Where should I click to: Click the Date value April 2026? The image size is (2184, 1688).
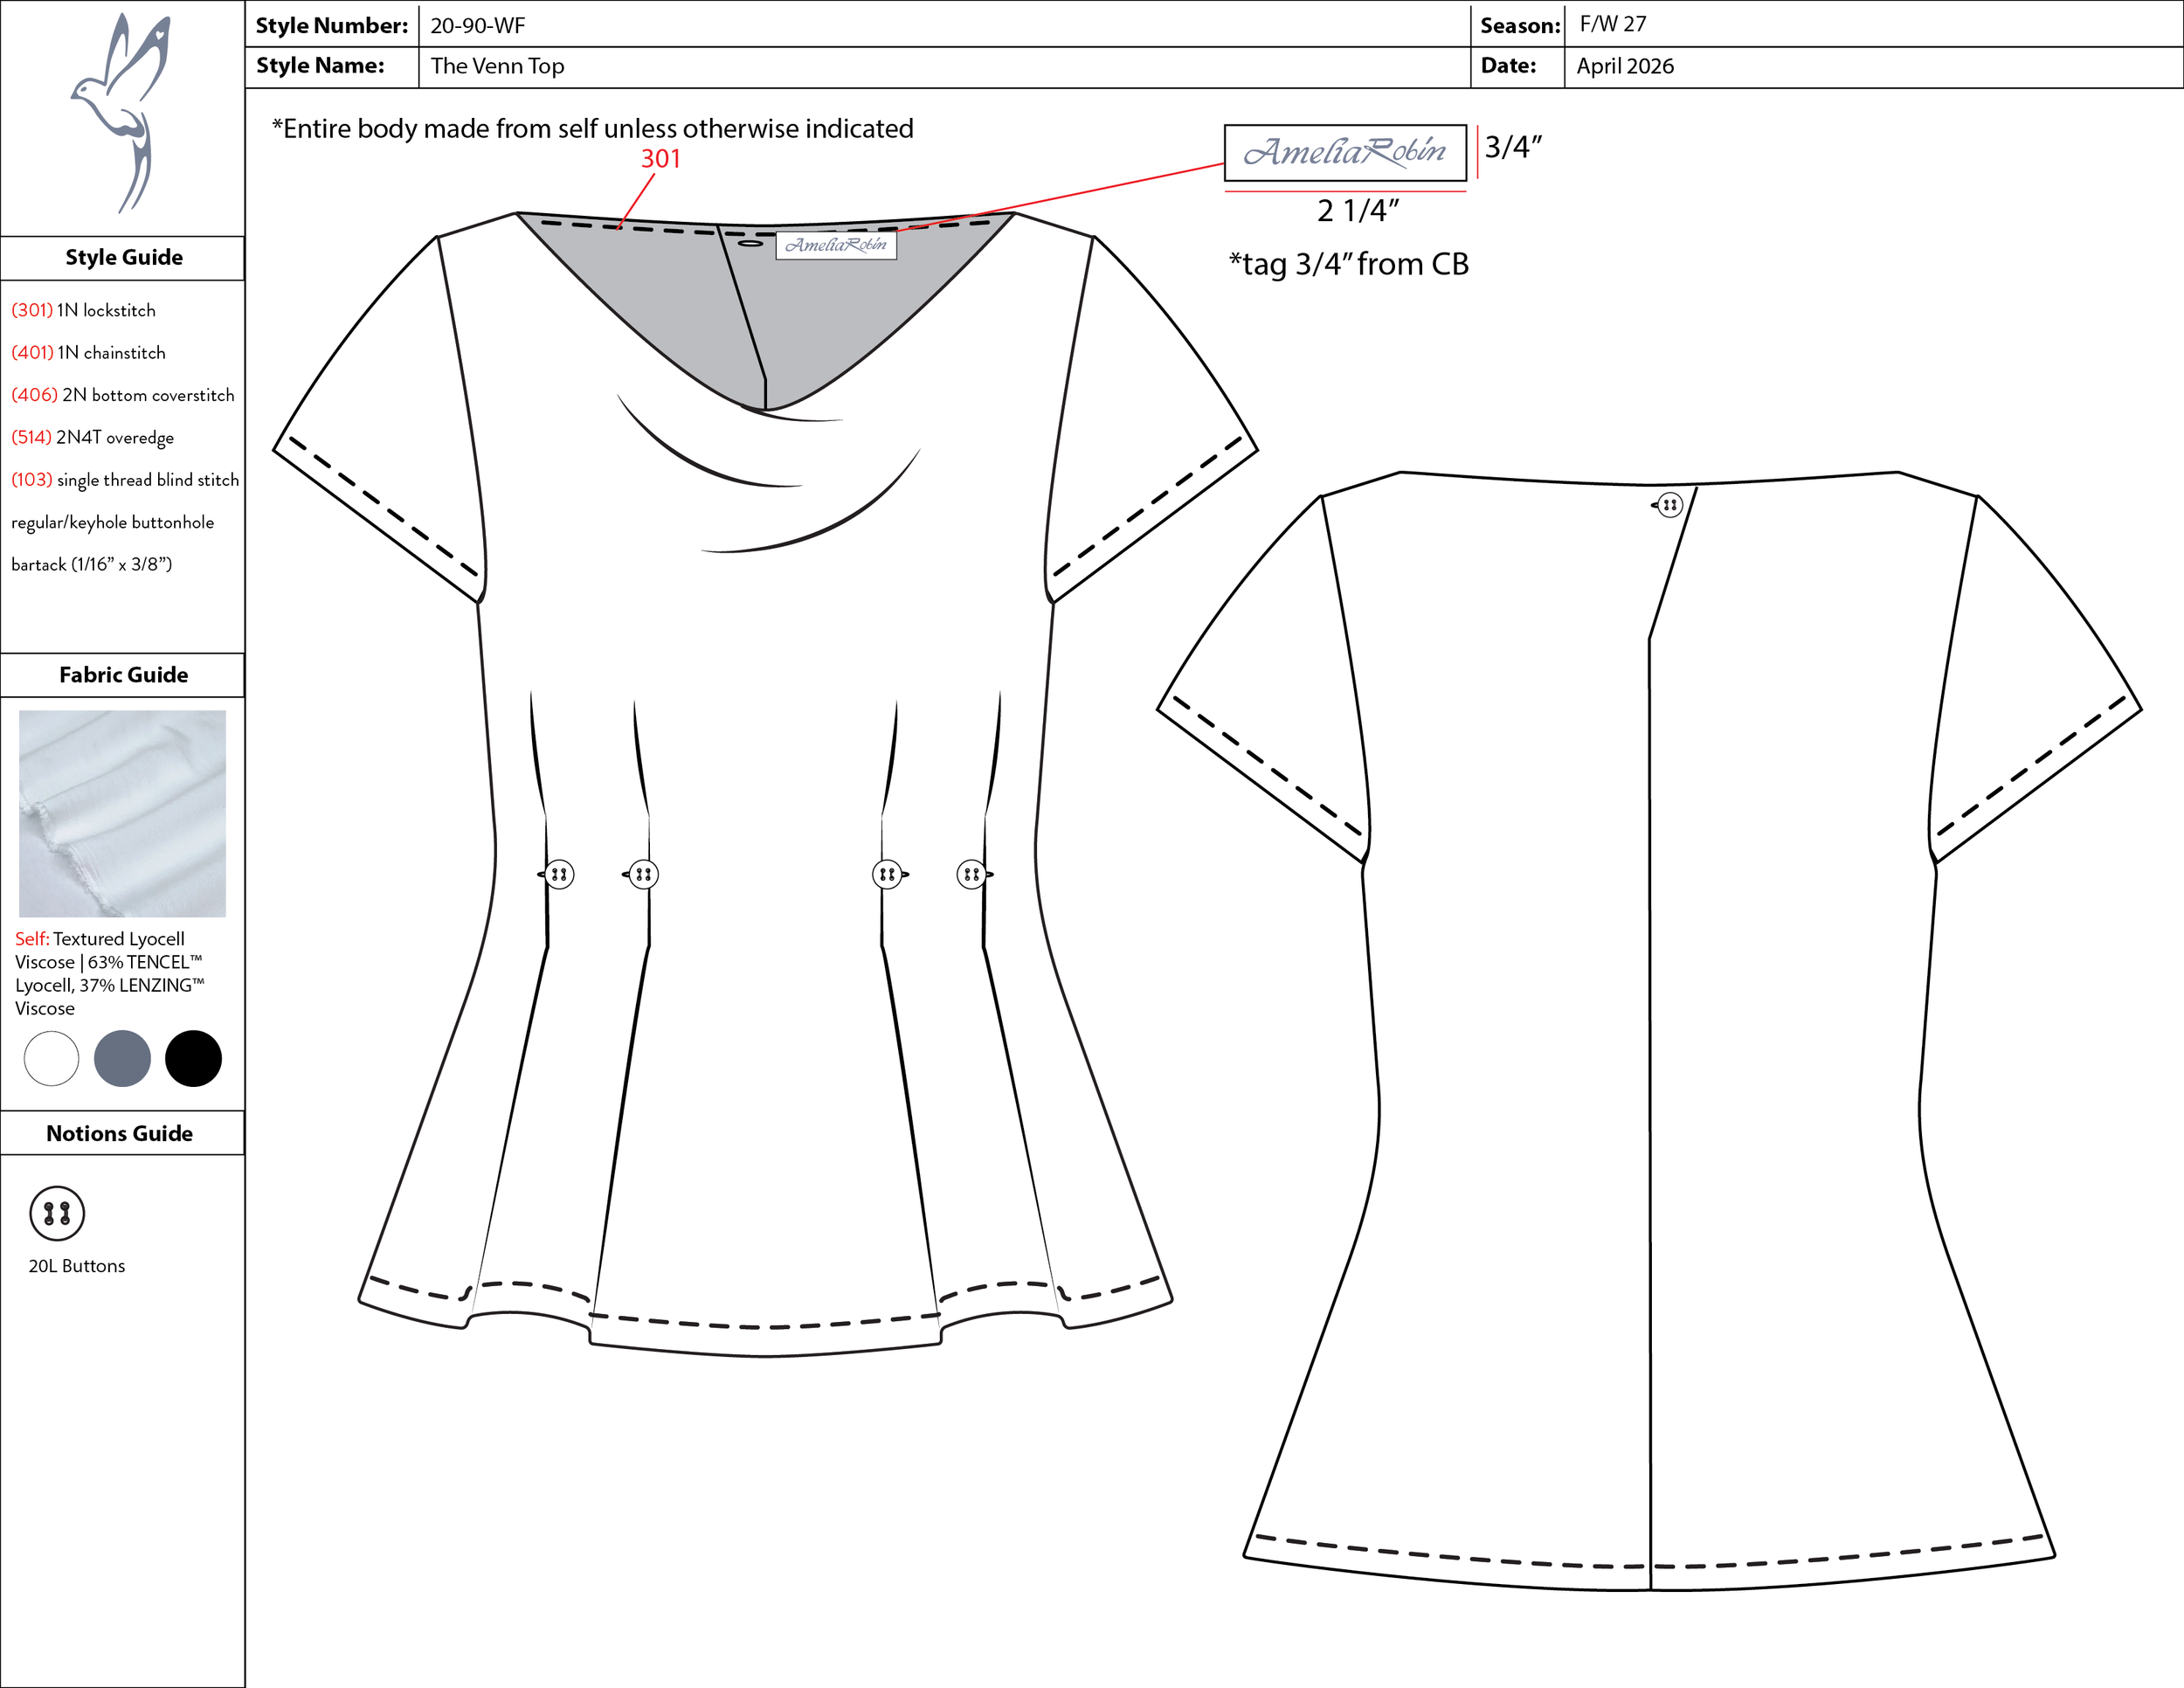pyautogui.click(x=1625, y=66)
